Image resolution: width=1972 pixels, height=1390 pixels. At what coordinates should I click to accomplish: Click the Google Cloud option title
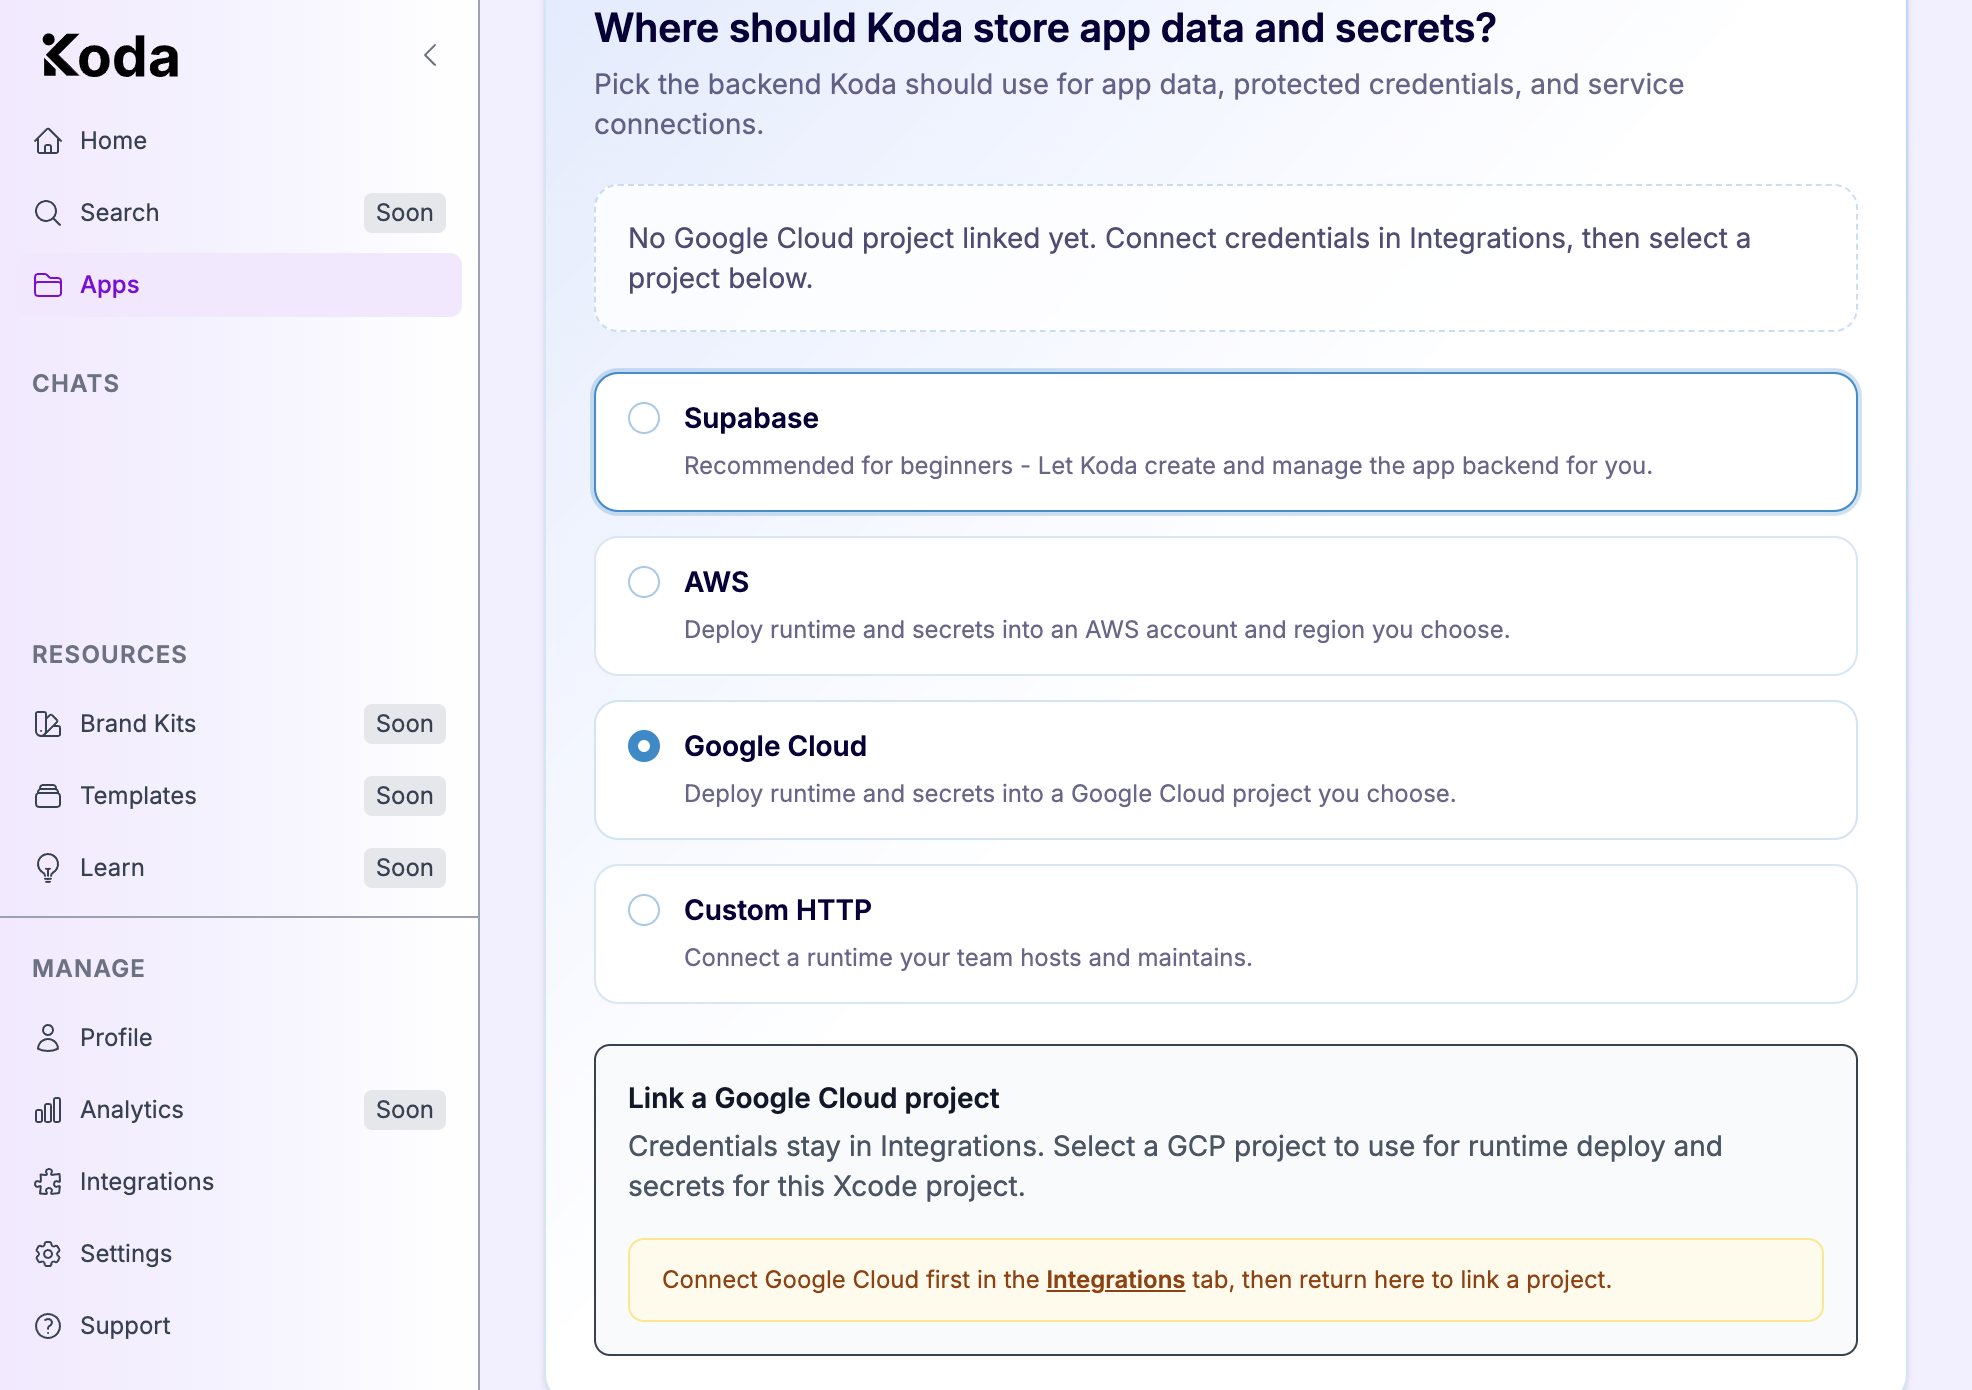click(x=775, y=746)
